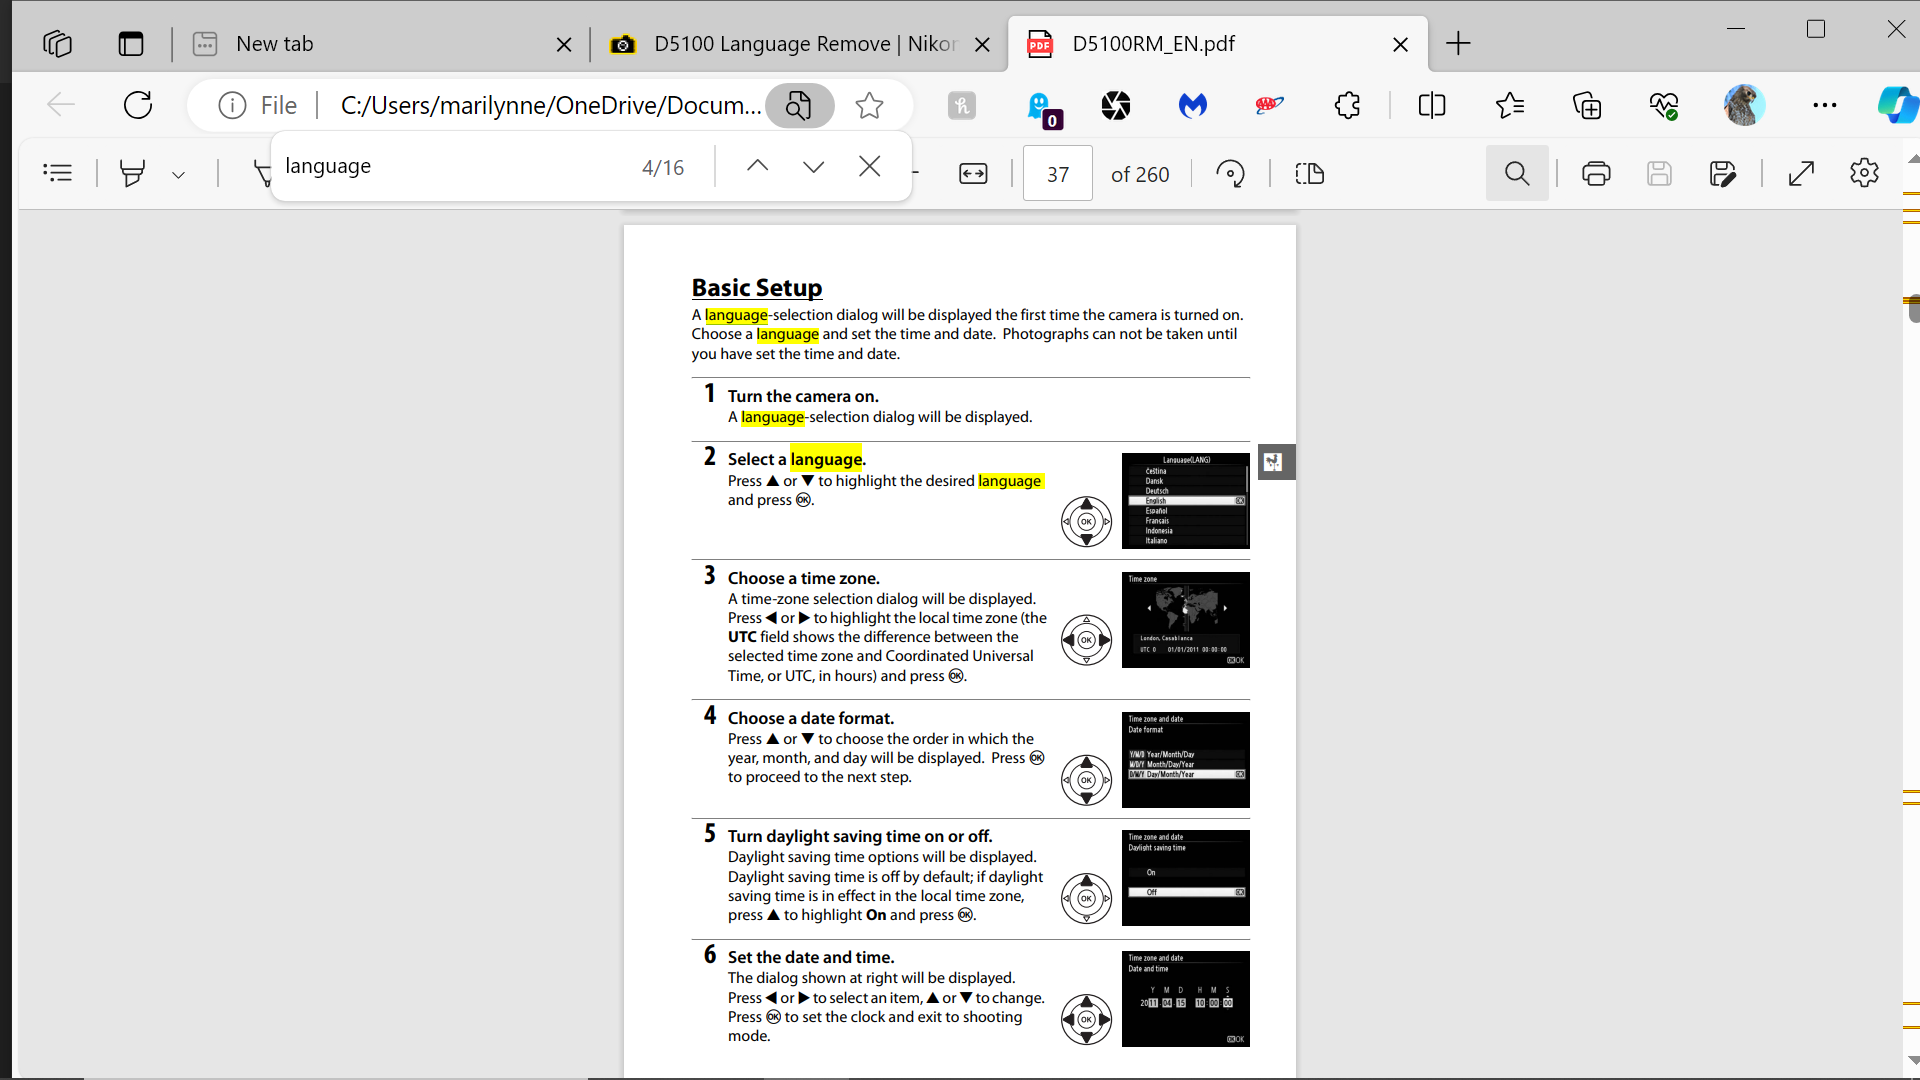Rotate the PDF page

tap(1230, 174)
